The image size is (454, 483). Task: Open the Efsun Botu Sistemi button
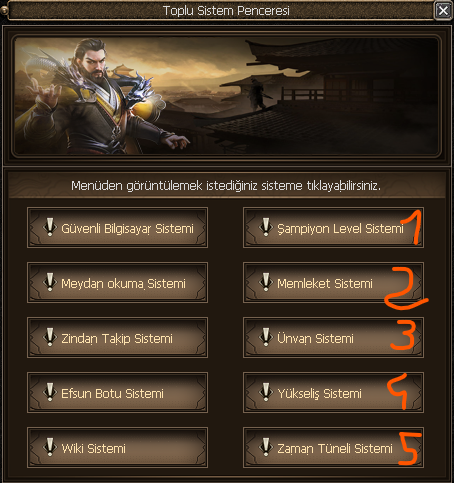117,392
